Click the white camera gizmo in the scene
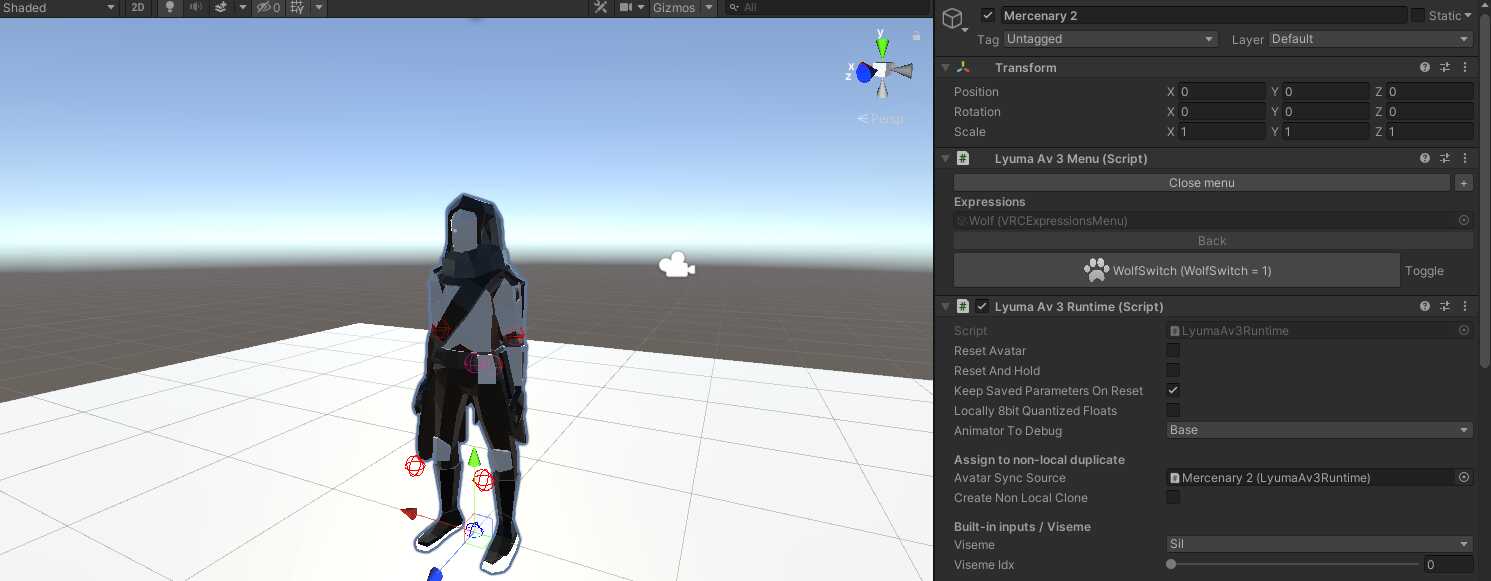This screenshot has height=581, width=1491. click(x=677, y=266)
